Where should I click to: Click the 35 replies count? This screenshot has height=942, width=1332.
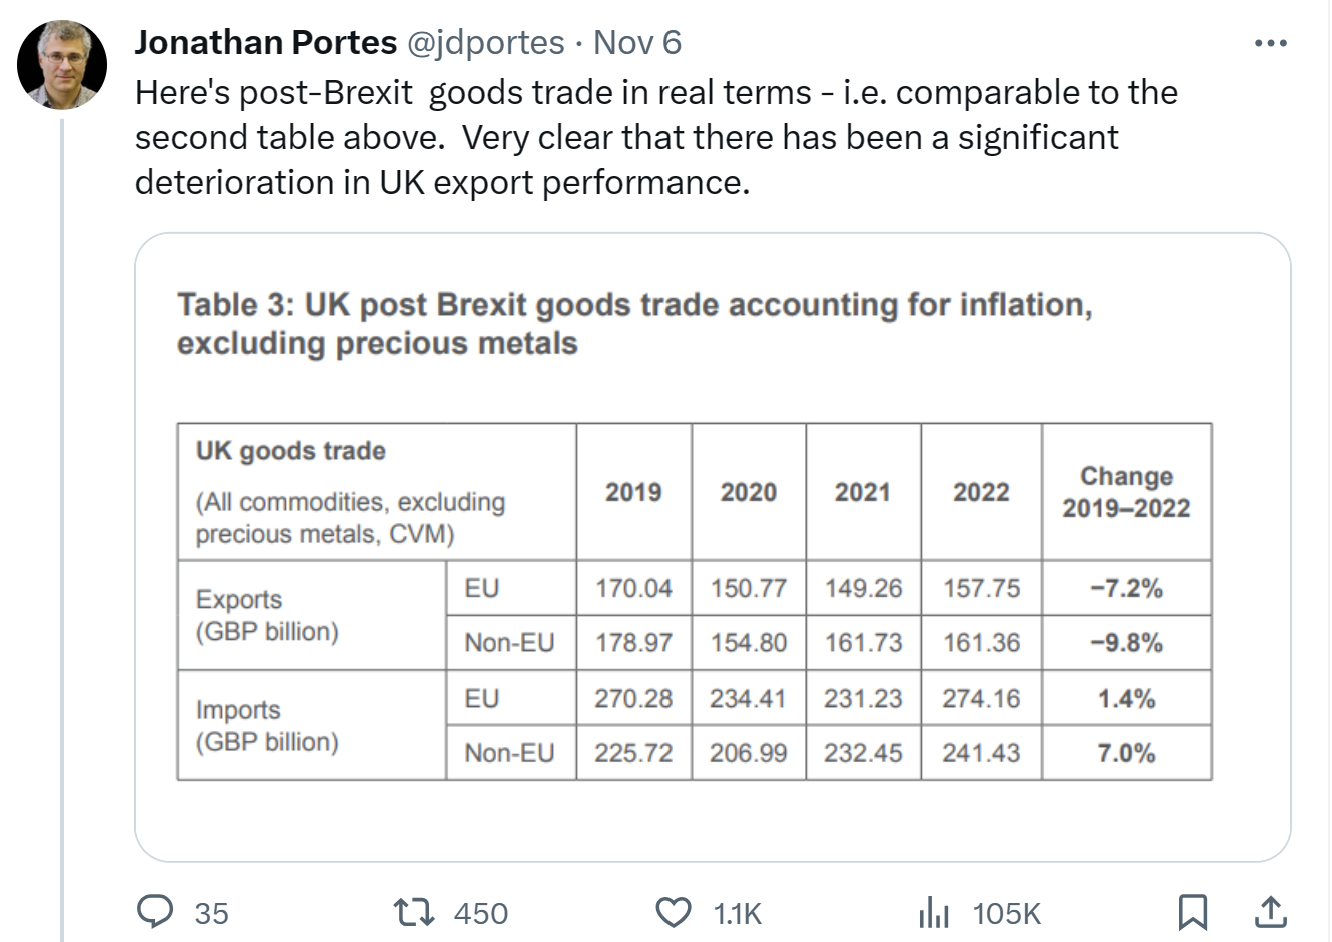pyautogui.click(x=211, y=913)
